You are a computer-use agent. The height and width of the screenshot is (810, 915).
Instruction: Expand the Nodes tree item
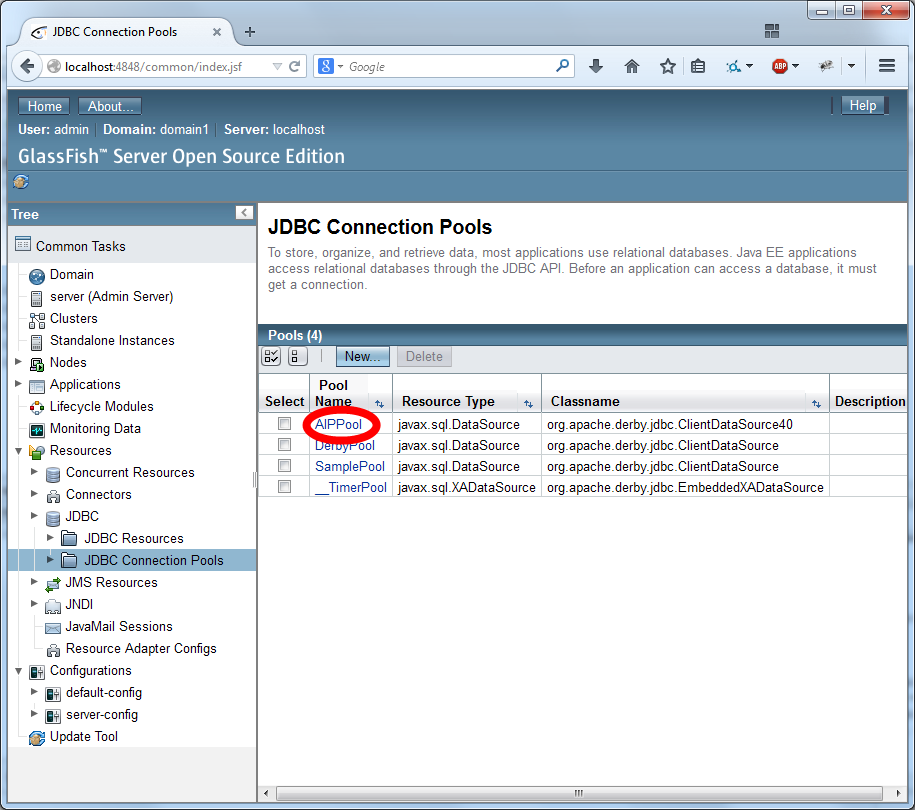pos(18,362)
